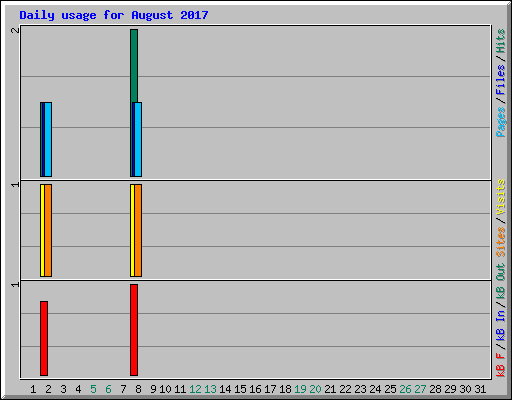Click day '19' on the x-axis
This screenshot has width=512, height=400.
[x=300, y=389]
